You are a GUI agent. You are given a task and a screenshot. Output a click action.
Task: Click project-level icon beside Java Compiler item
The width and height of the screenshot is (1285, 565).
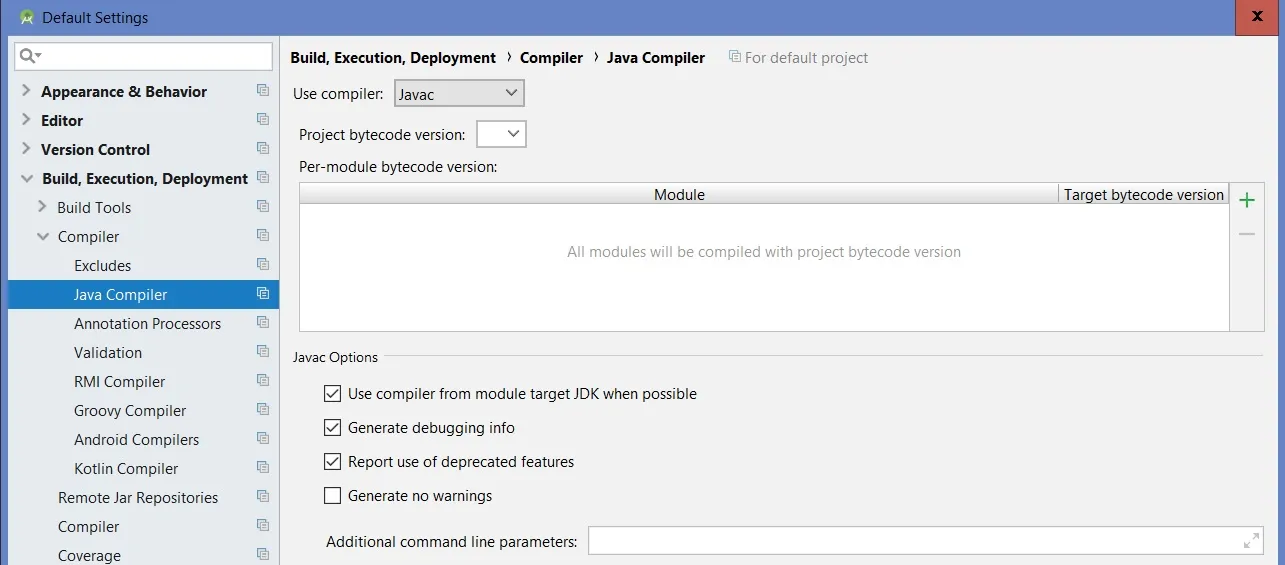click(x=263, y=294)
